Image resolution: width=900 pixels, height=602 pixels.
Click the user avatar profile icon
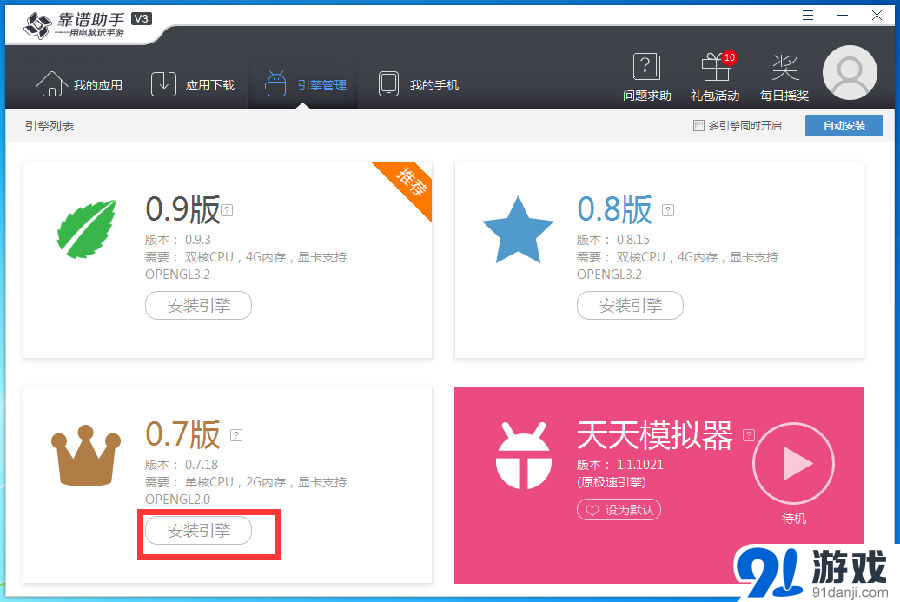pos(849,73)
